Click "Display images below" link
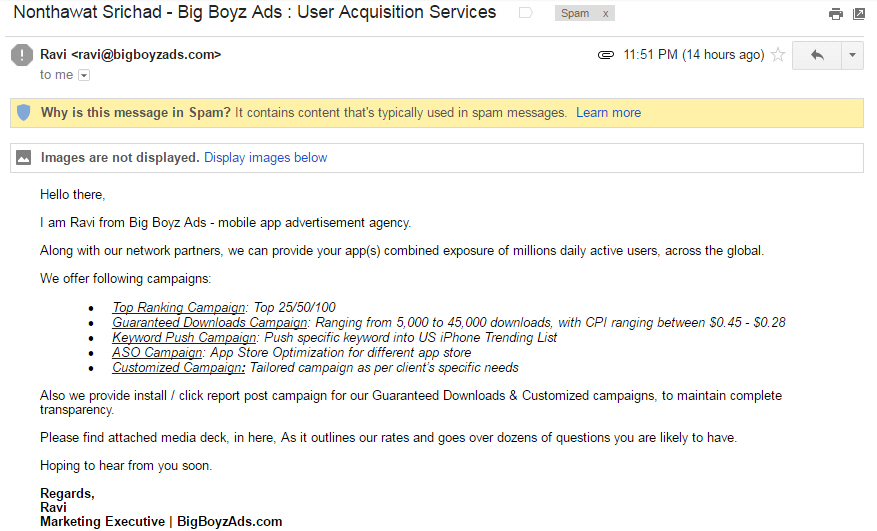Screen dimensions: 877x531 [266, 158]
